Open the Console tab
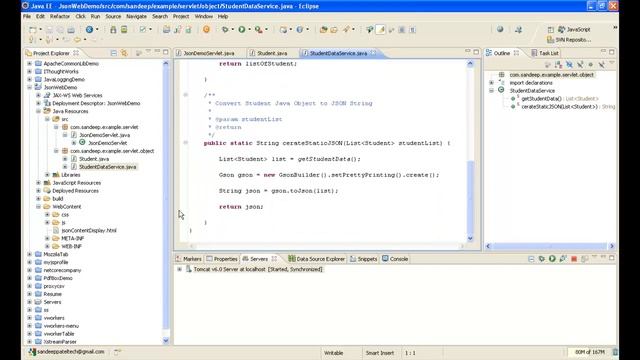640x360 pixels. [x=395, y=259]
